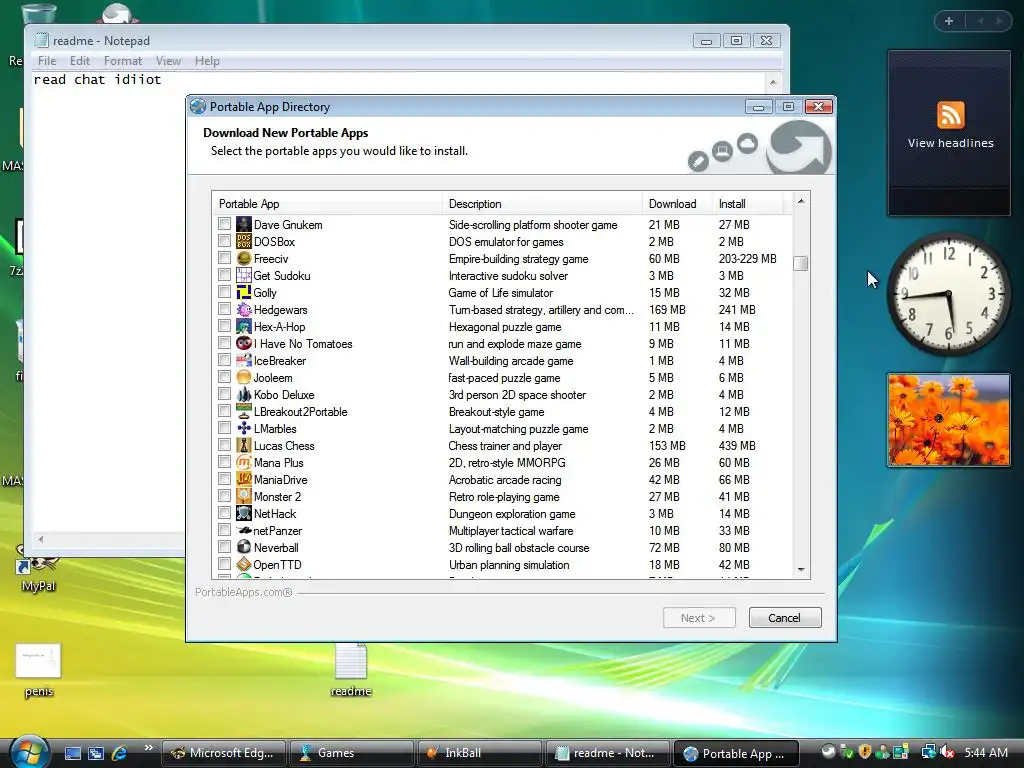Open the Notepad File menu
The width and height of the screenshot is (1024, 768).
point(47,61)
